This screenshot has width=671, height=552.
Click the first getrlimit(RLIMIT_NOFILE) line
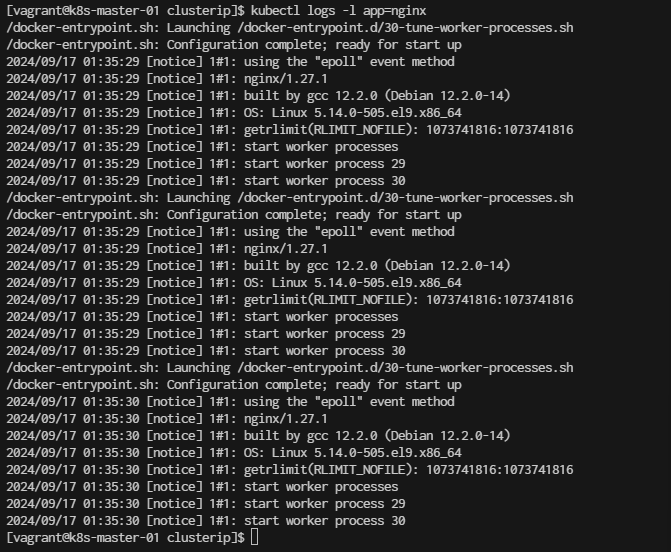(x=290, y=130)
